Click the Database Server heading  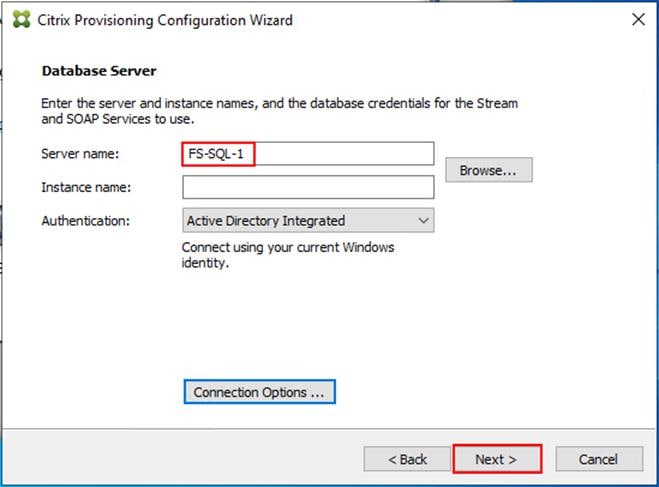coord(99,71)
